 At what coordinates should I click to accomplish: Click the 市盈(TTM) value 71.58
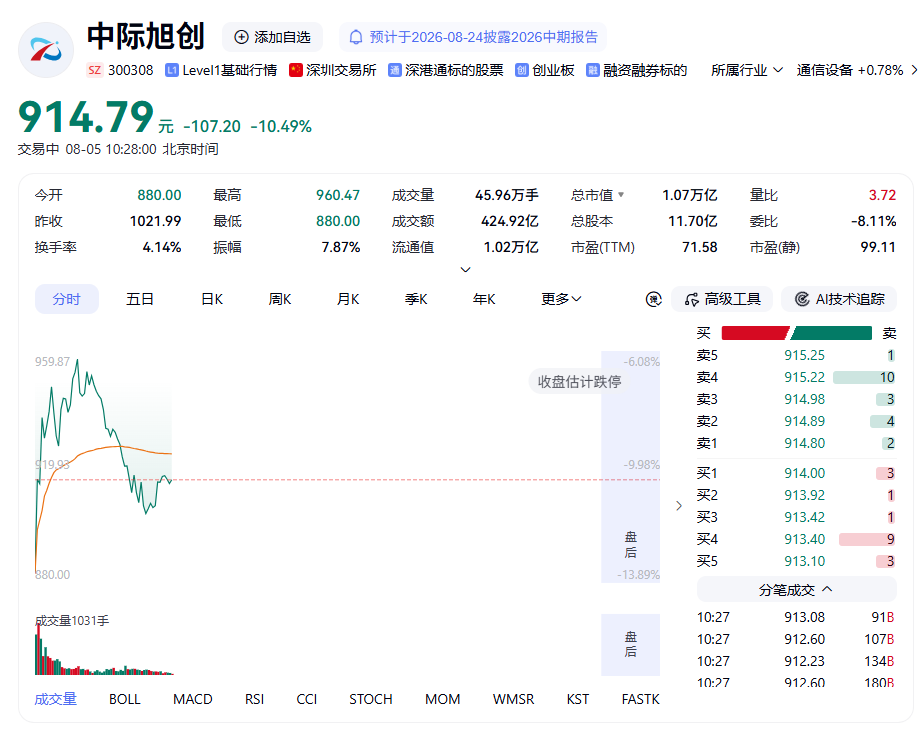(700, 247)
